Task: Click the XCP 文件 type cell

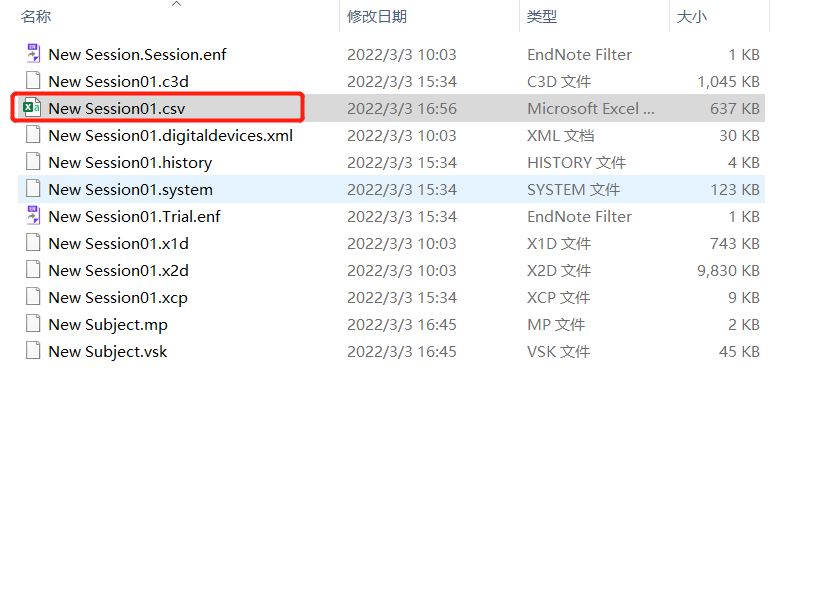Action: click(558, 298)
